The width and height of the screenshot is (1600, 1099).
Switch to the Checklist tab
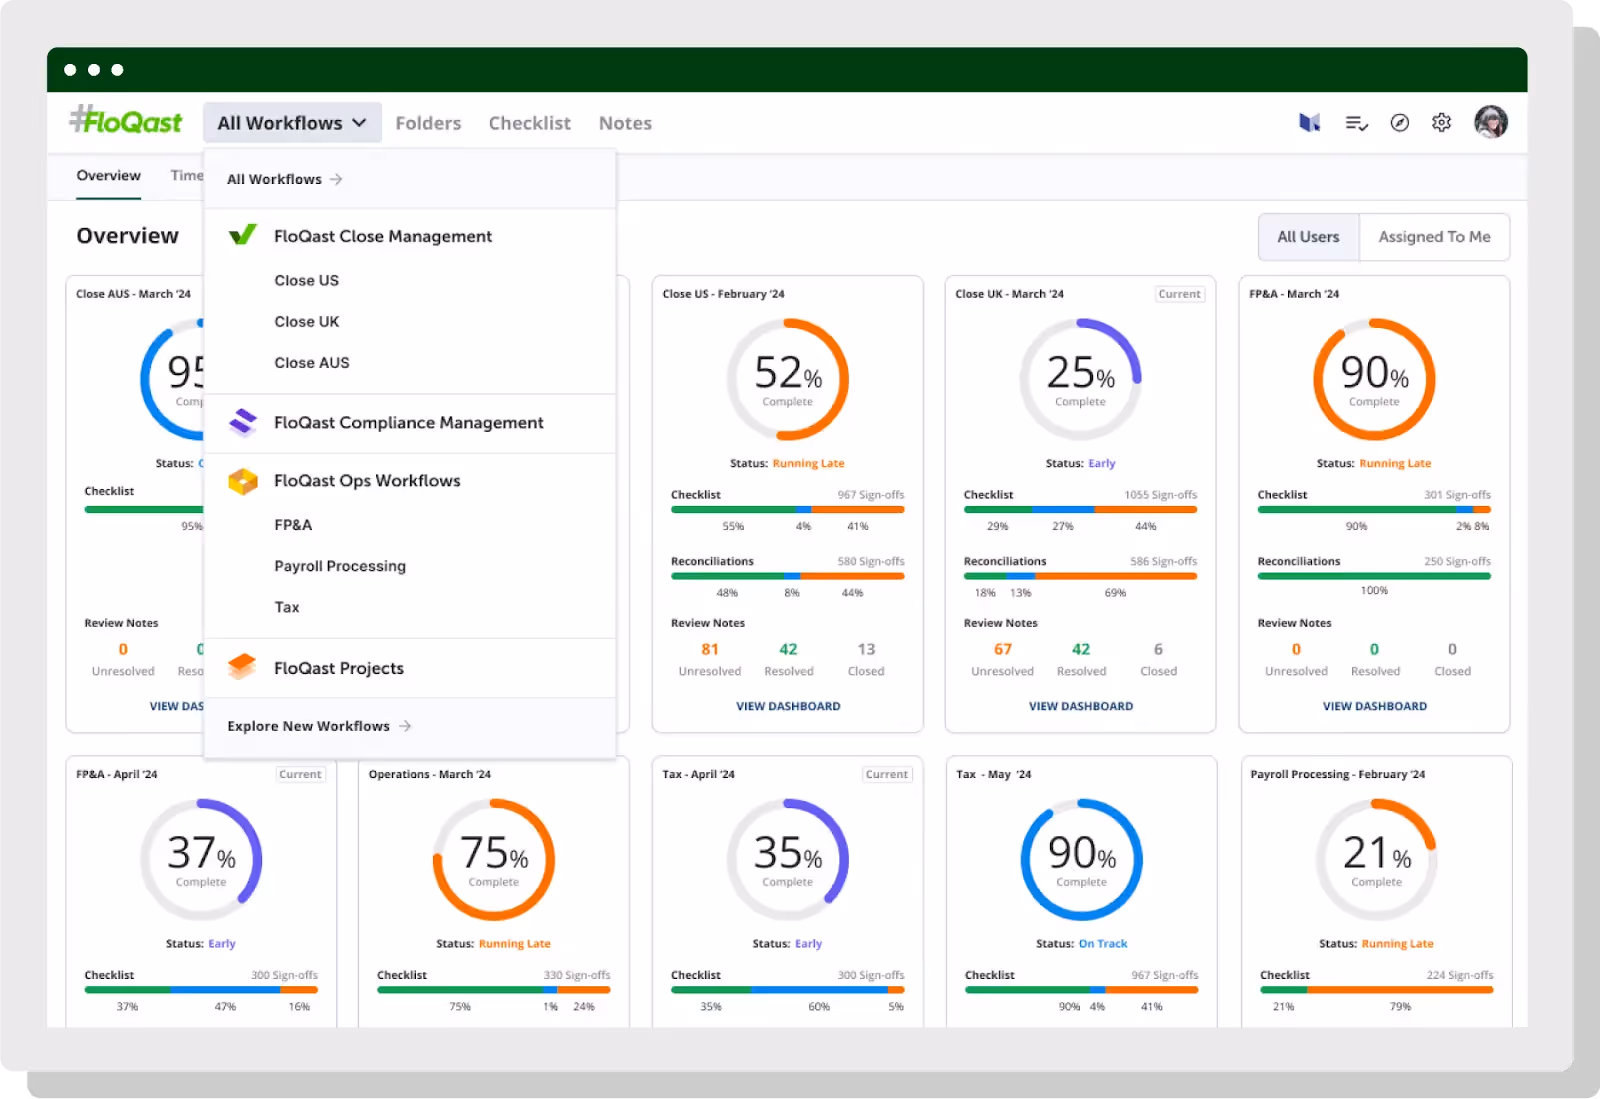pyautogui.click(x=529, y=122)
